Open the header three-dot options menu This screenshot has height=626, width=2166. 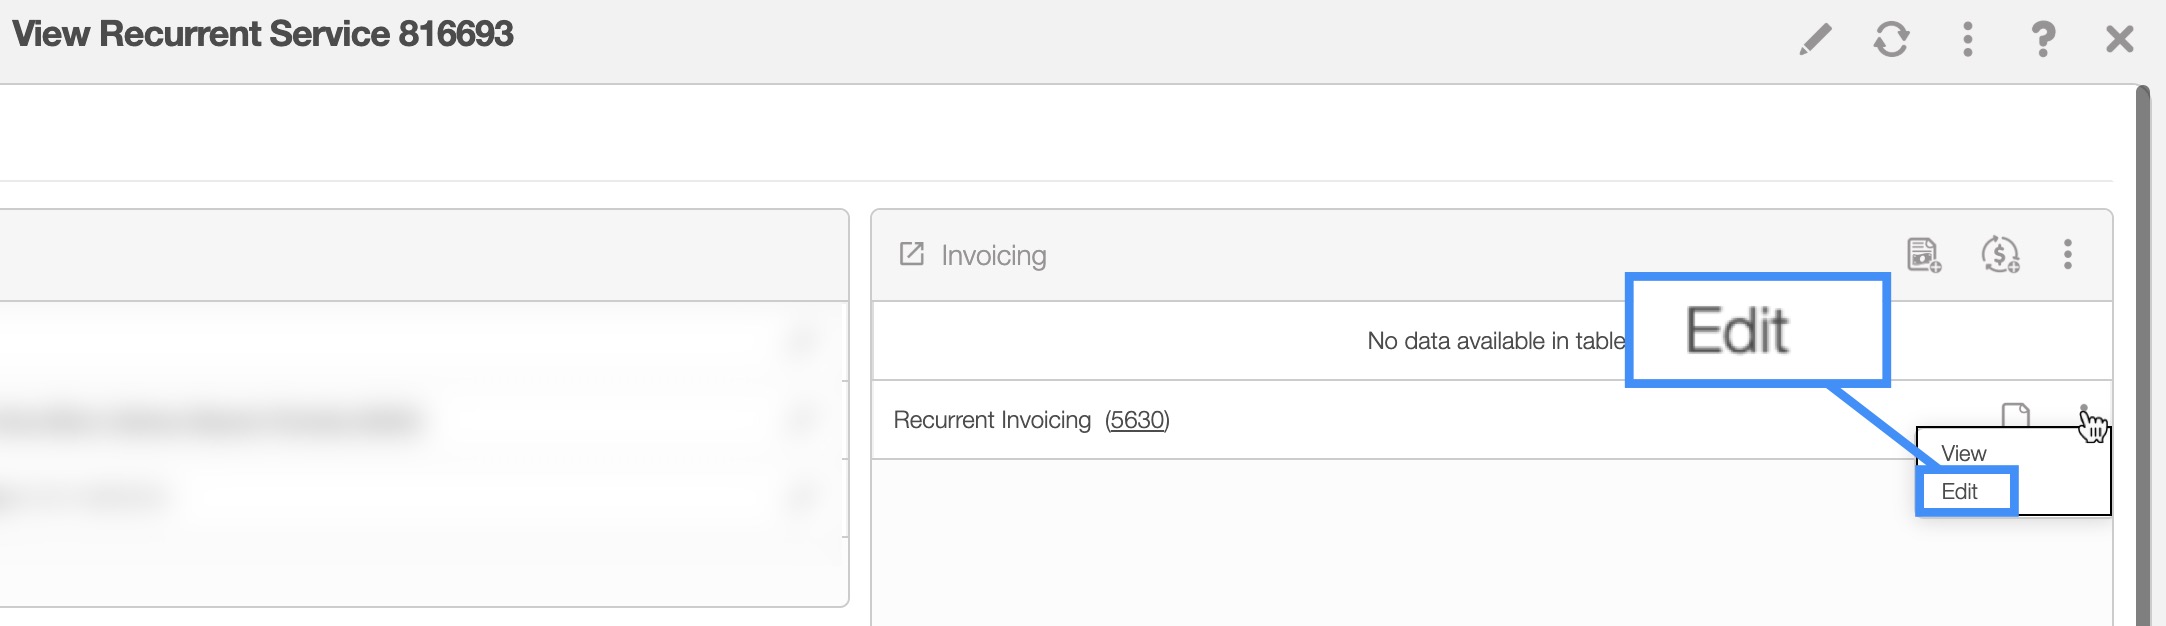coord(1967,39)
